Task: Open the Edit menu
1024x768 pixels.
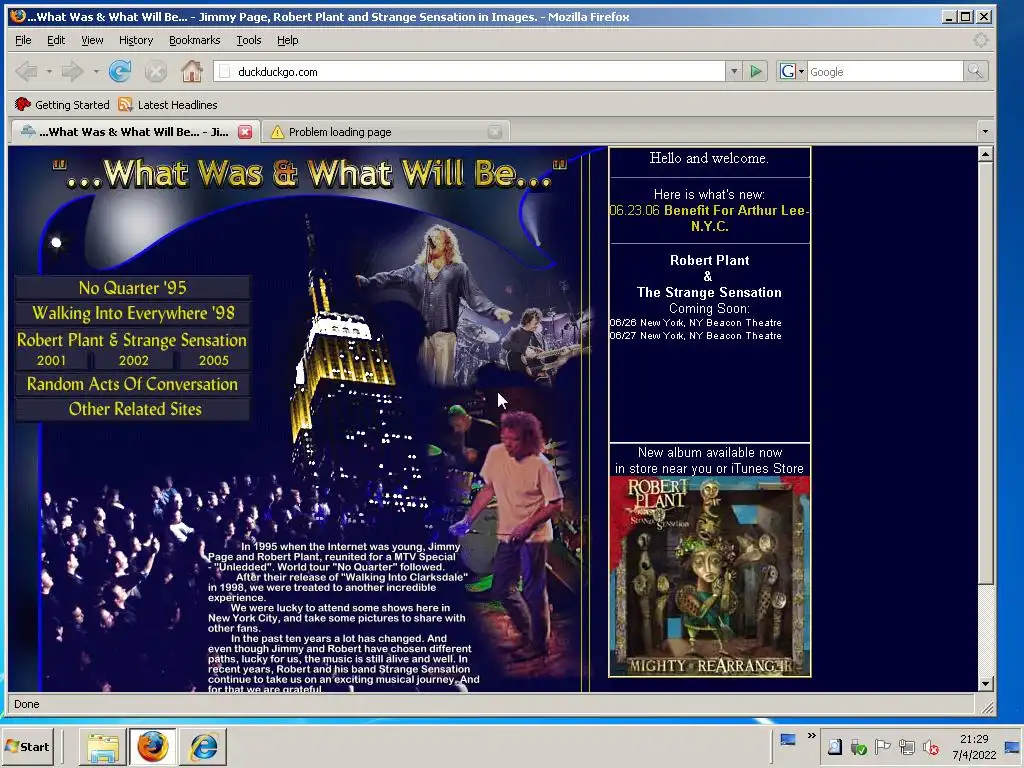Action: [x=56, y=40]
